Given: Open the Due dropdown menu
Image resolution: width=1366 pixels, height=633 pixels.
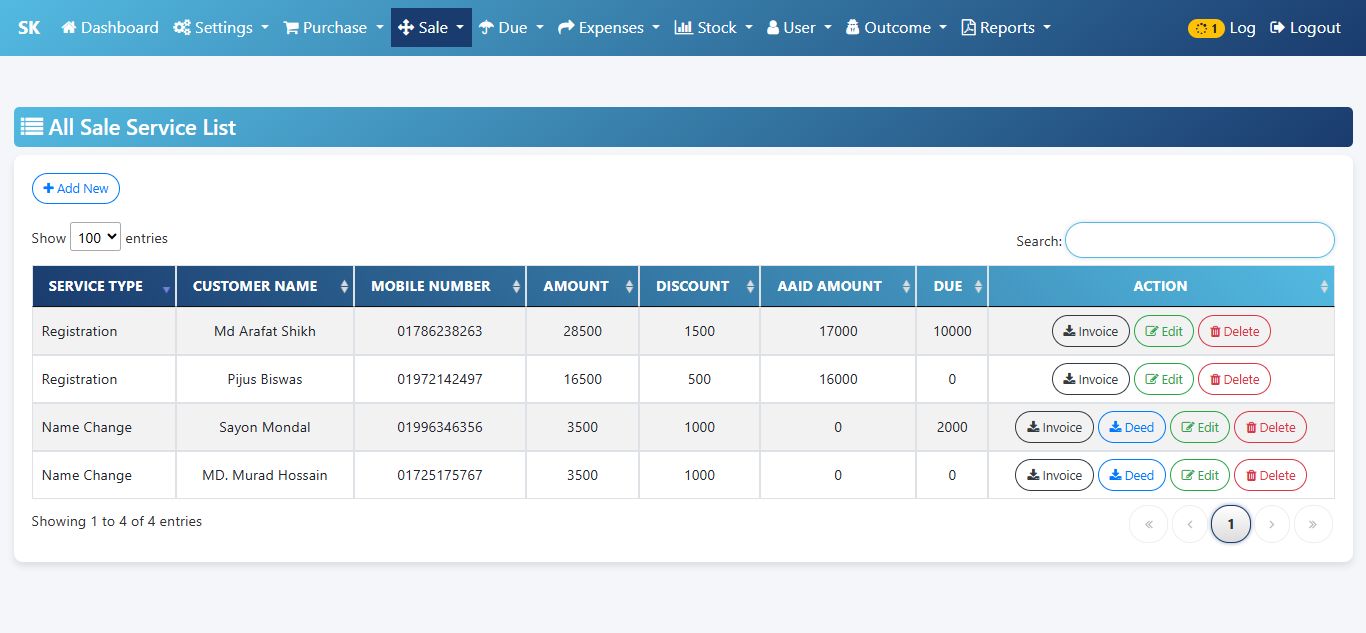Looking at the screenshot, I should pos(511,28).
